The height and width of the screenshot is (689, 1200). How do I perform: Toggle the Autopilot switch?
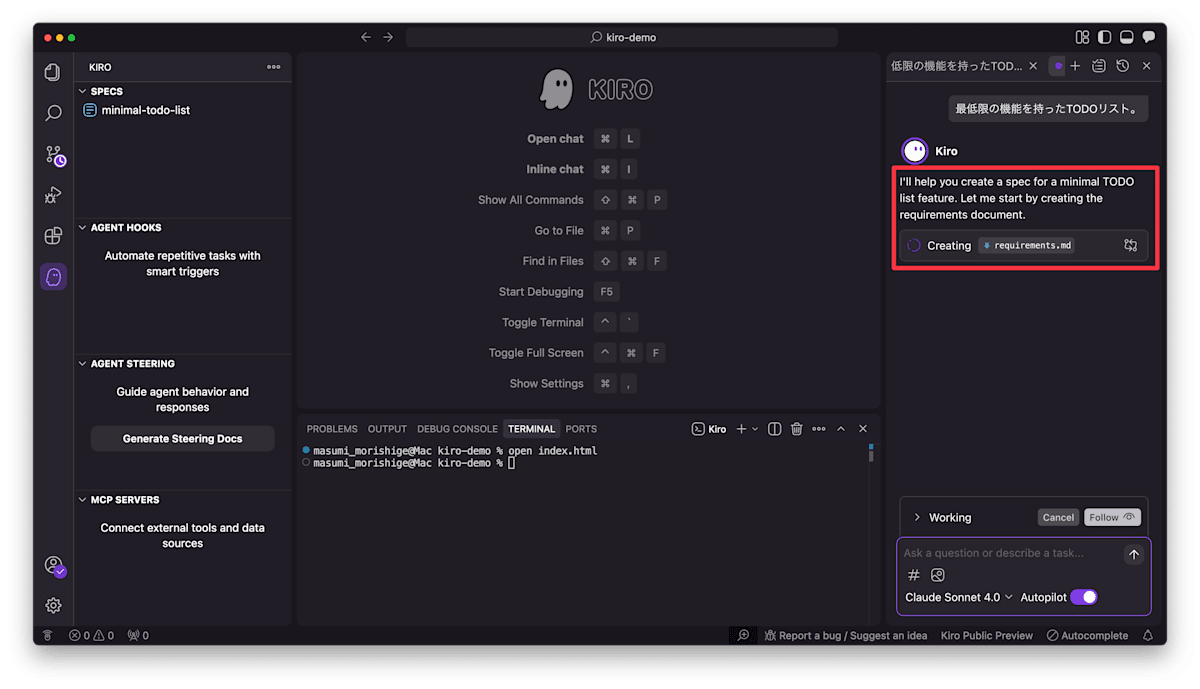(x=1084, y=597)
